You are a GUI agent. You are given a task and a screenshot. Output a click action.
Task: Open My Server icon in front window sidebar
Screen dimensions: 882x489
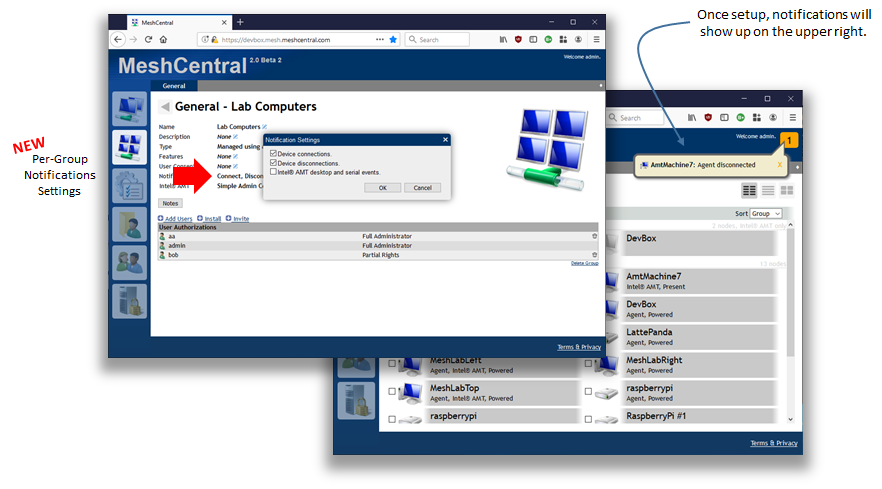click(129, 301)
